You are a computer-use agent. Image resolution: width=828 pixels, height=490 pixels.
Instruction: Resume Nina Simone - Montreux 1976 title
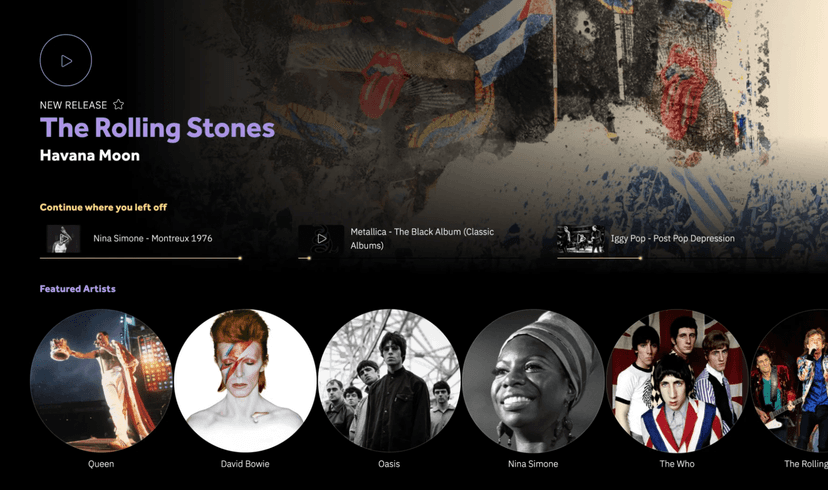152,239
